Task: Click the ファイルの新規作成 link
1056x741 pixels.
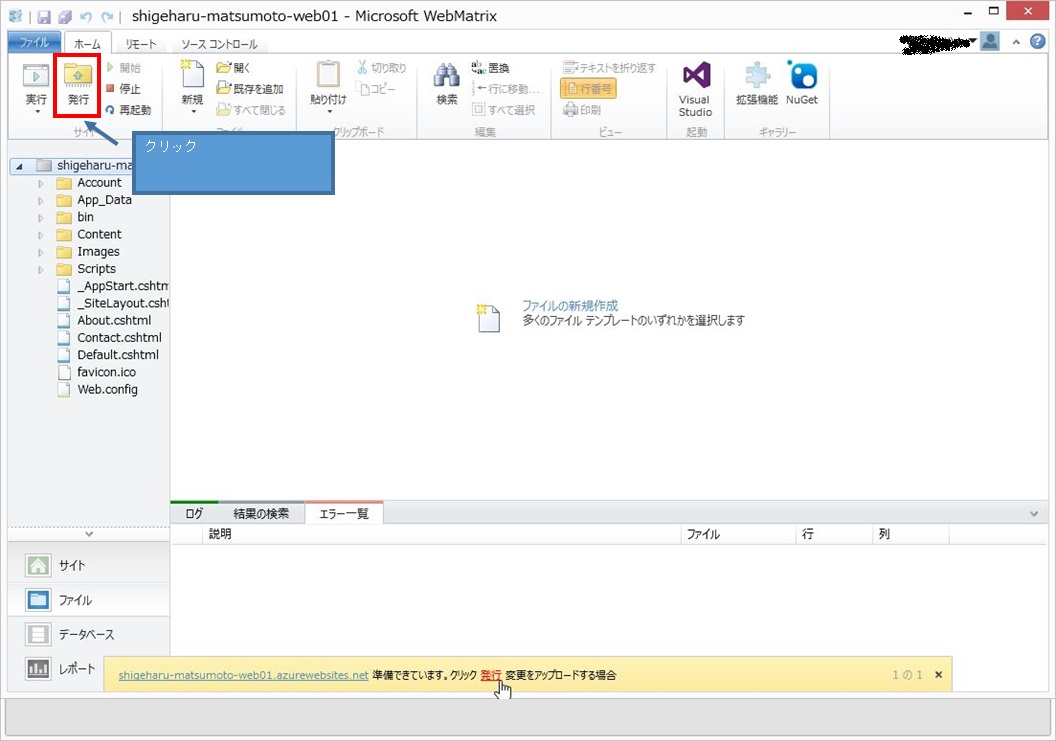Action: tap(570, 305)
